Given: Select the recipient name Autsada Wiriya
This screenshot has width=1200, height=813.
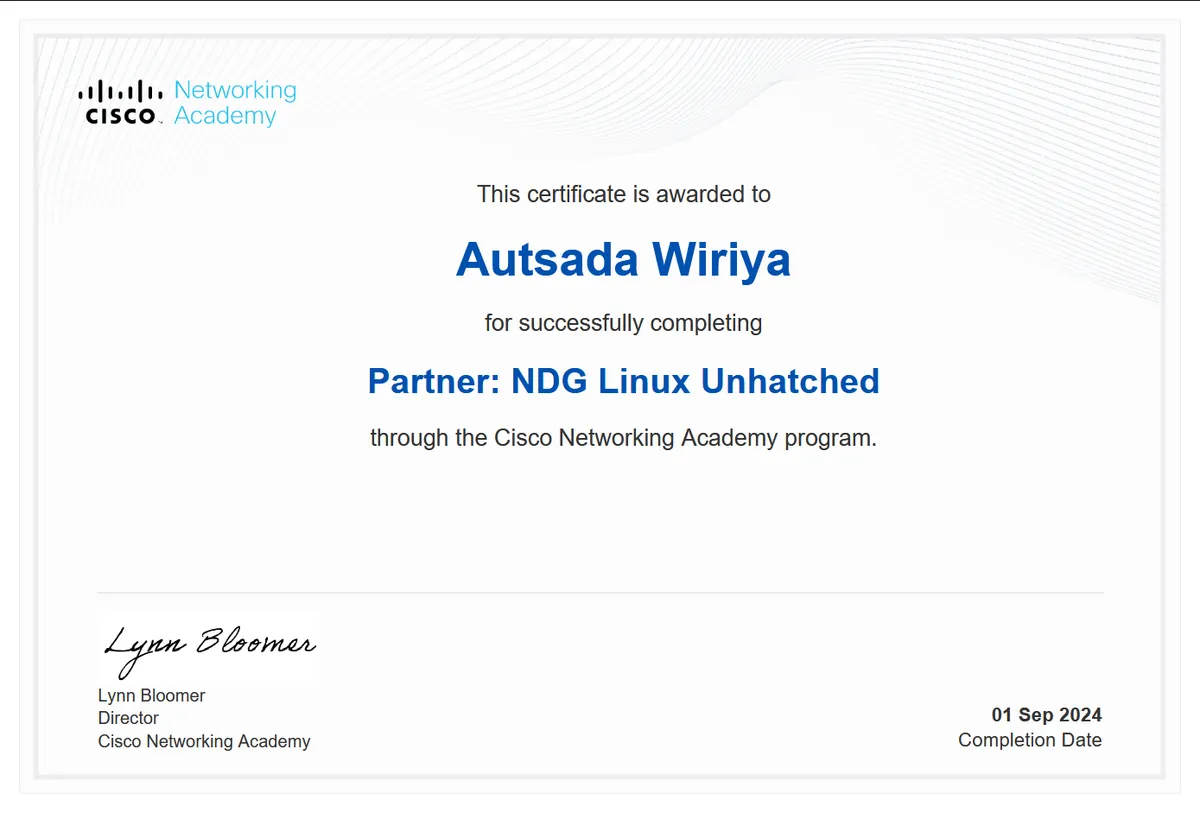Looking at the screenshot, I should point(623,260).
